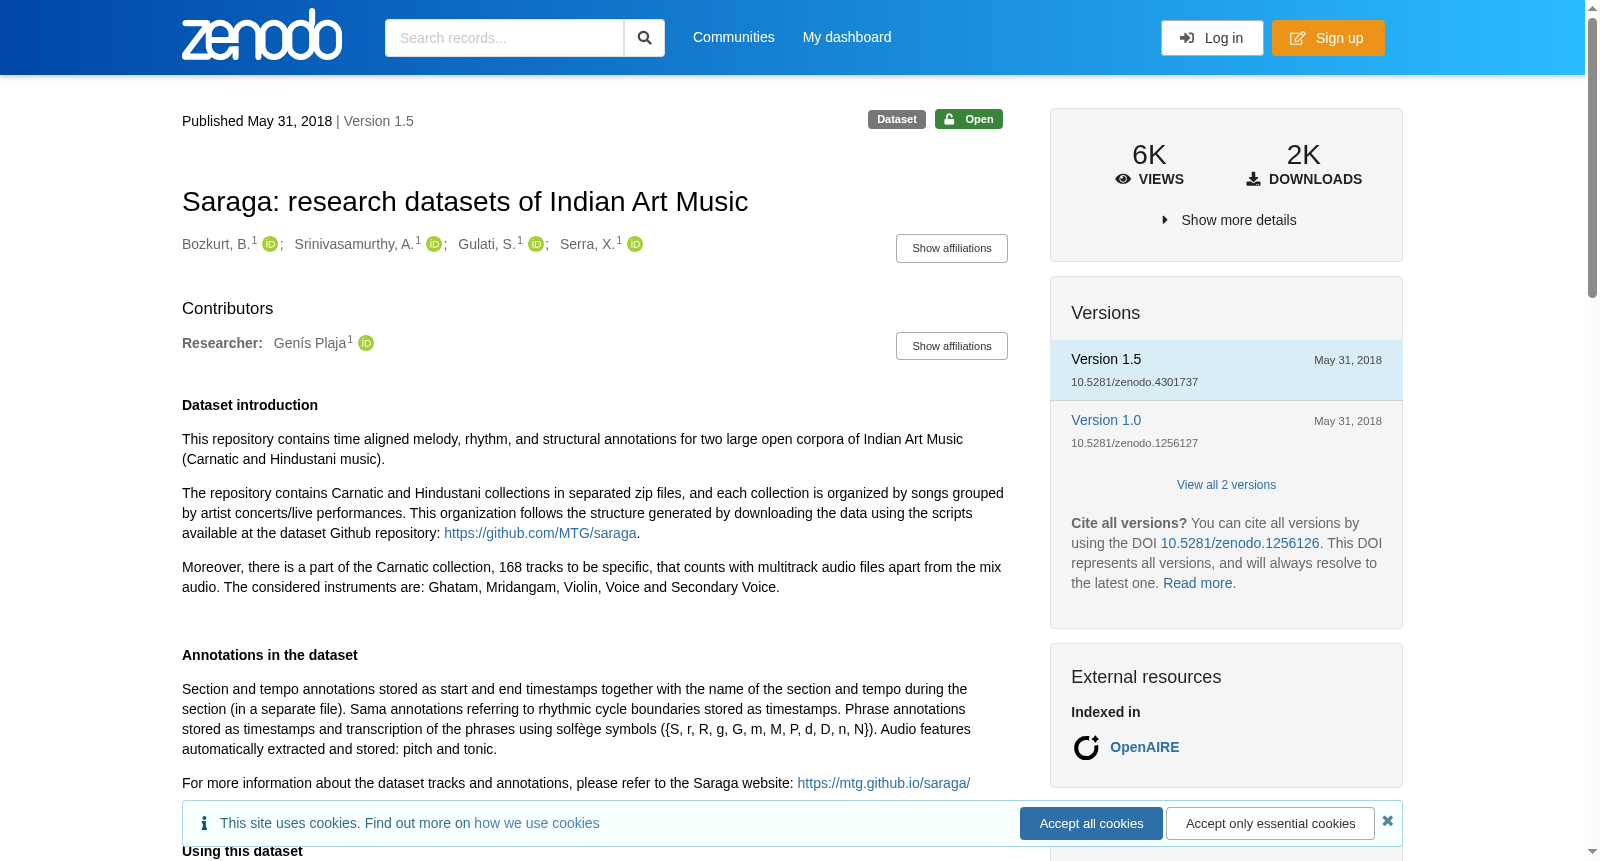Viewport: 1600px width, 861px height.
Task: Open the Zenodo logo home link
Action: click(x=262, y=35)
